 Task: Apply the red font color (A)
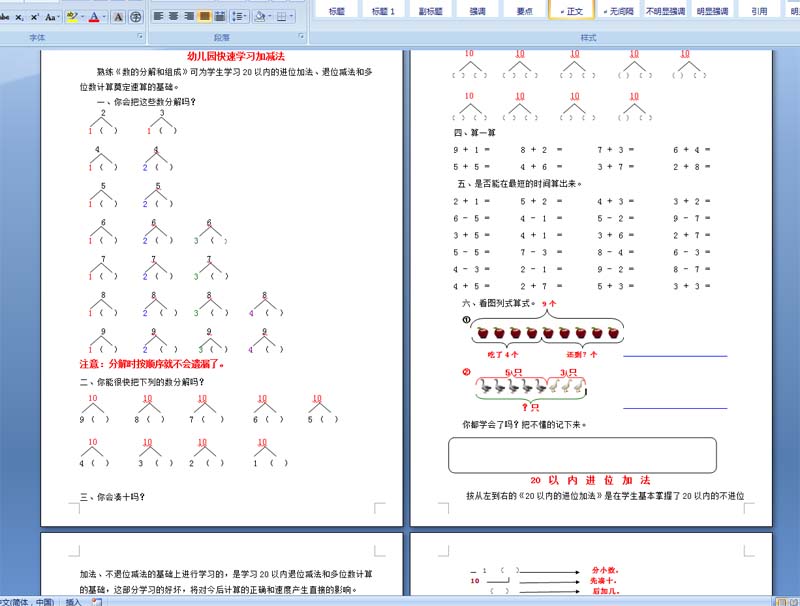[x=94, y=17]
